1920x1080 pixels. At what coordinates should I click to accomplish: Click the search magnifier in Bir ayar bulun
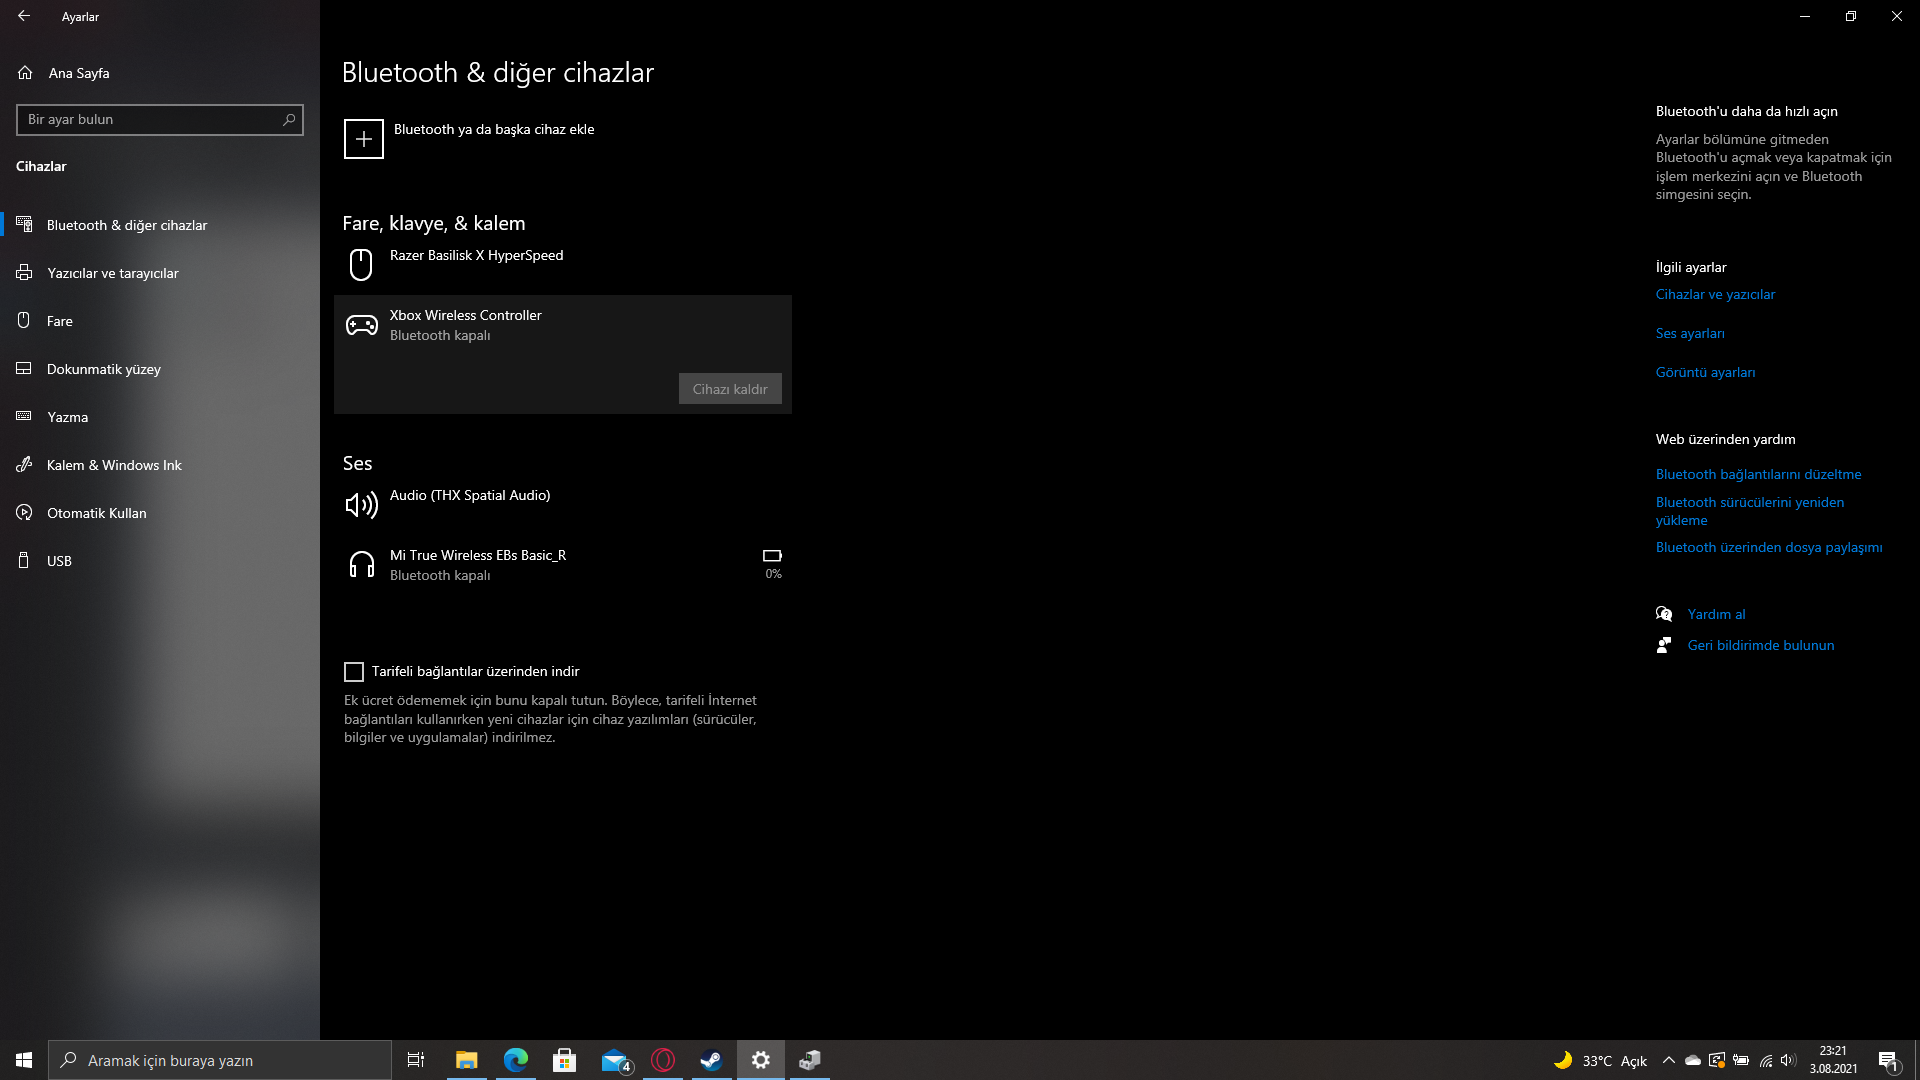[289, 119]
